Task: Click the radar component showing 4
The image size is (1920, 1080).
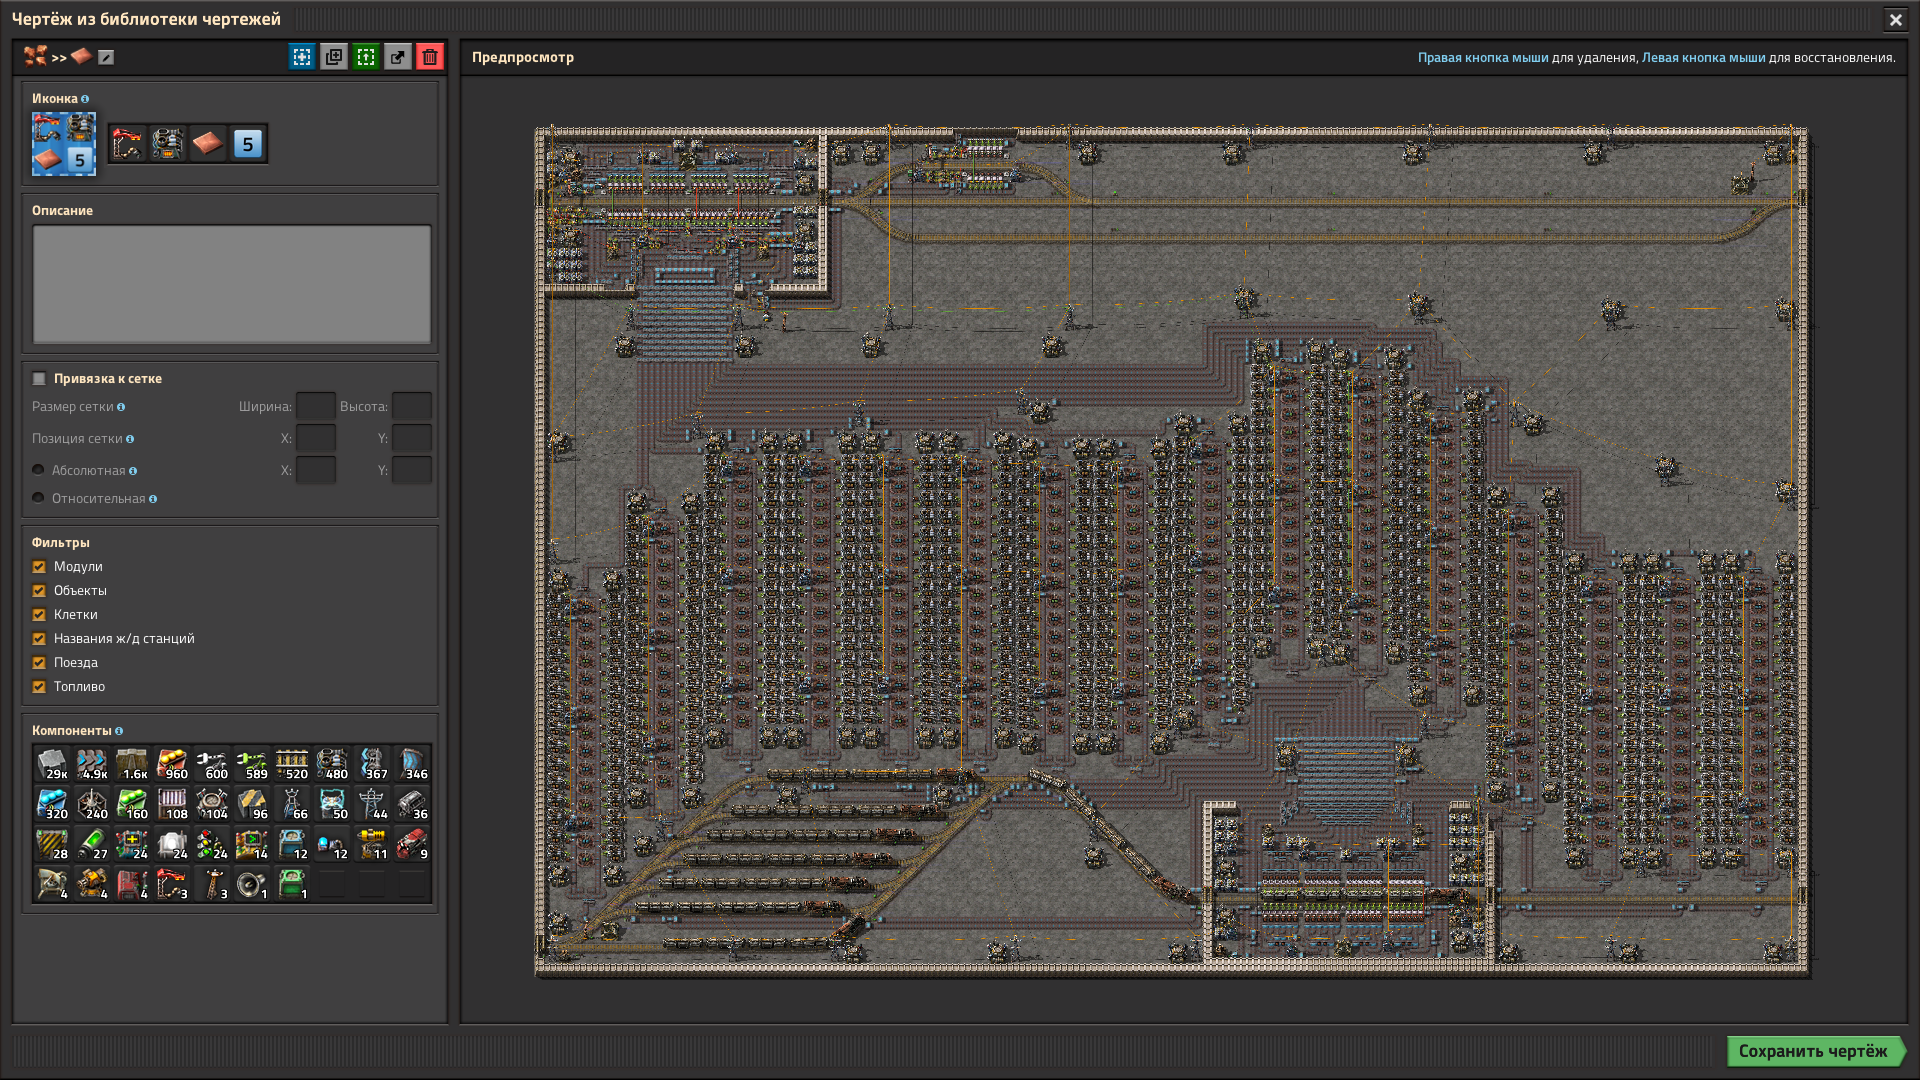Action: coord(52,884)
